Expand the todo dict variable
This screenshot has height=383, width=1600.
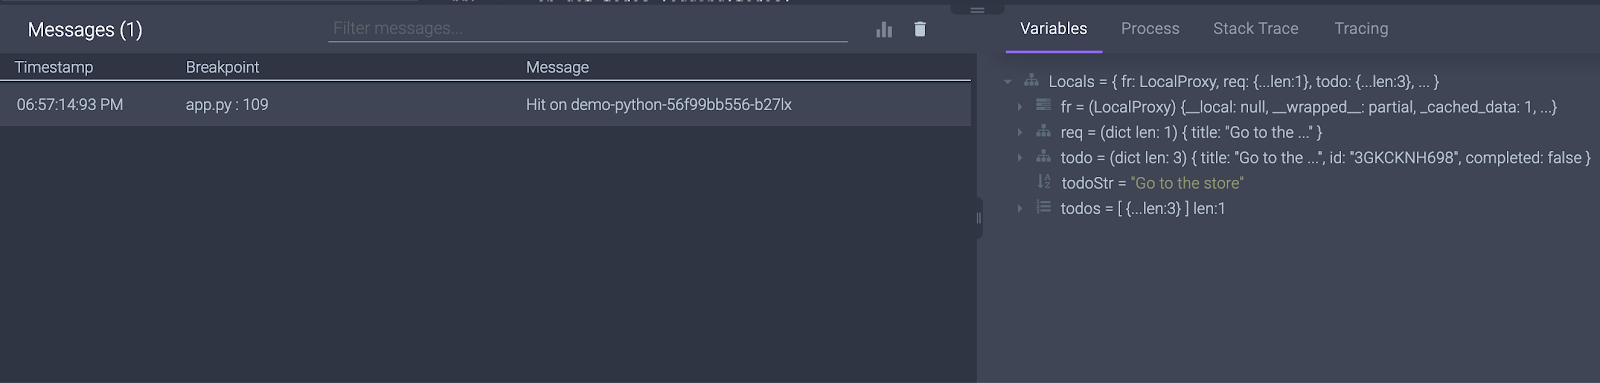click(1020, 158)
